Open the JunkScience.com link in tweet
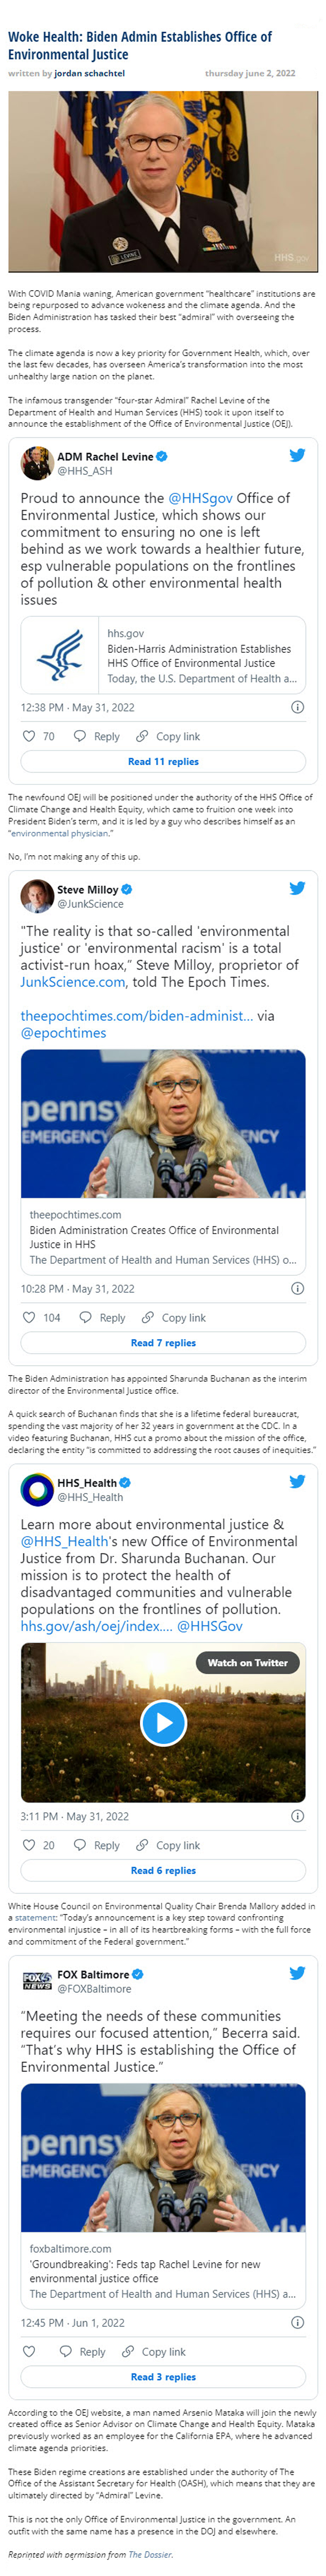326x2576 pixels. pyautogui.click(x=73, y=982)
